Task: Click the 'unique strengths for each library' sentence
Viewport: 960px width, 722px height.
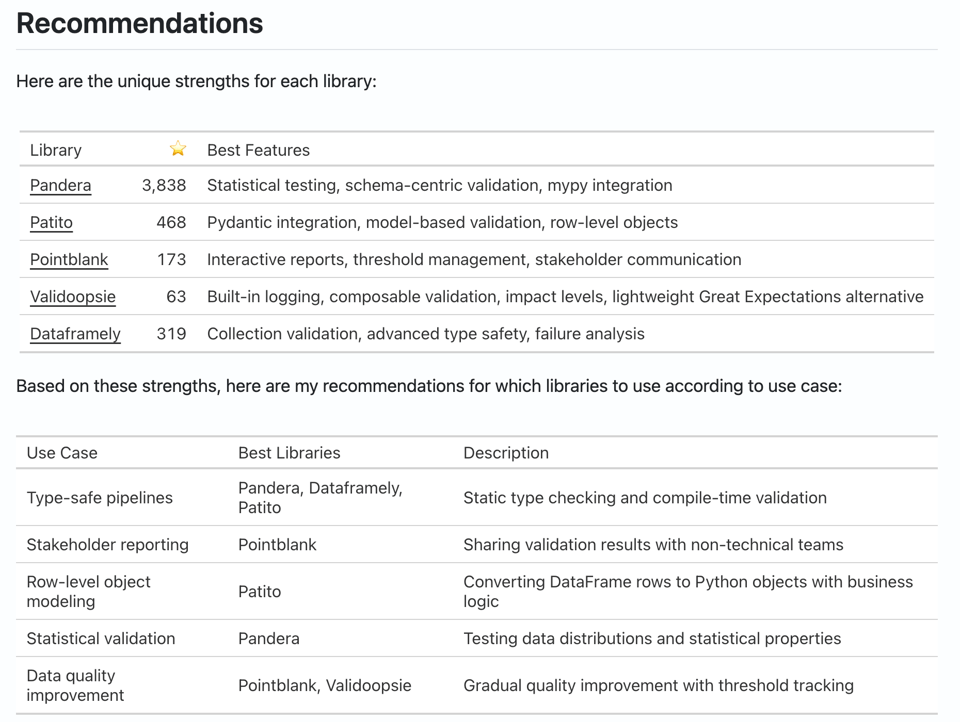Action: tap(196, 81)
